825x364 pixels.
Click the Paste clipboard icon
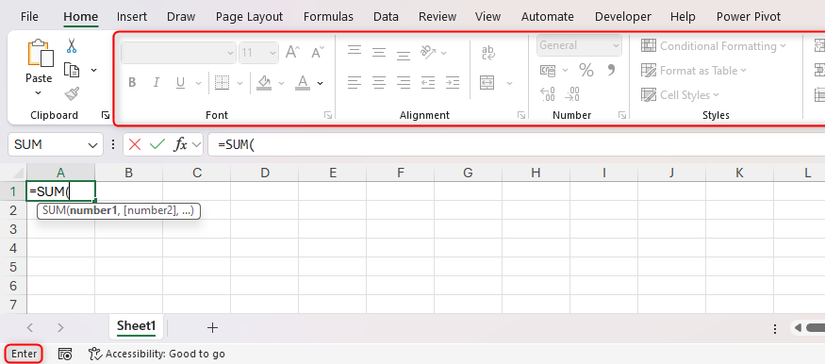click(40, 53)
